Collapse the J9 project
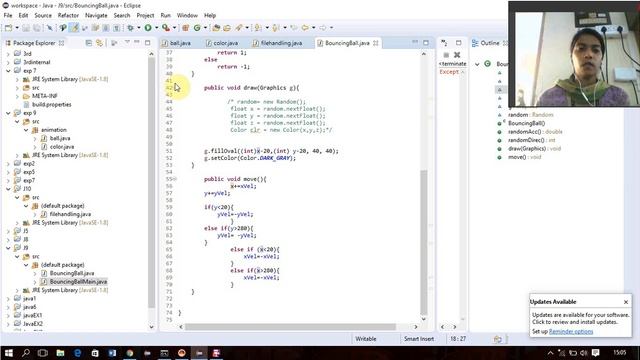 [x=8, y=248]
